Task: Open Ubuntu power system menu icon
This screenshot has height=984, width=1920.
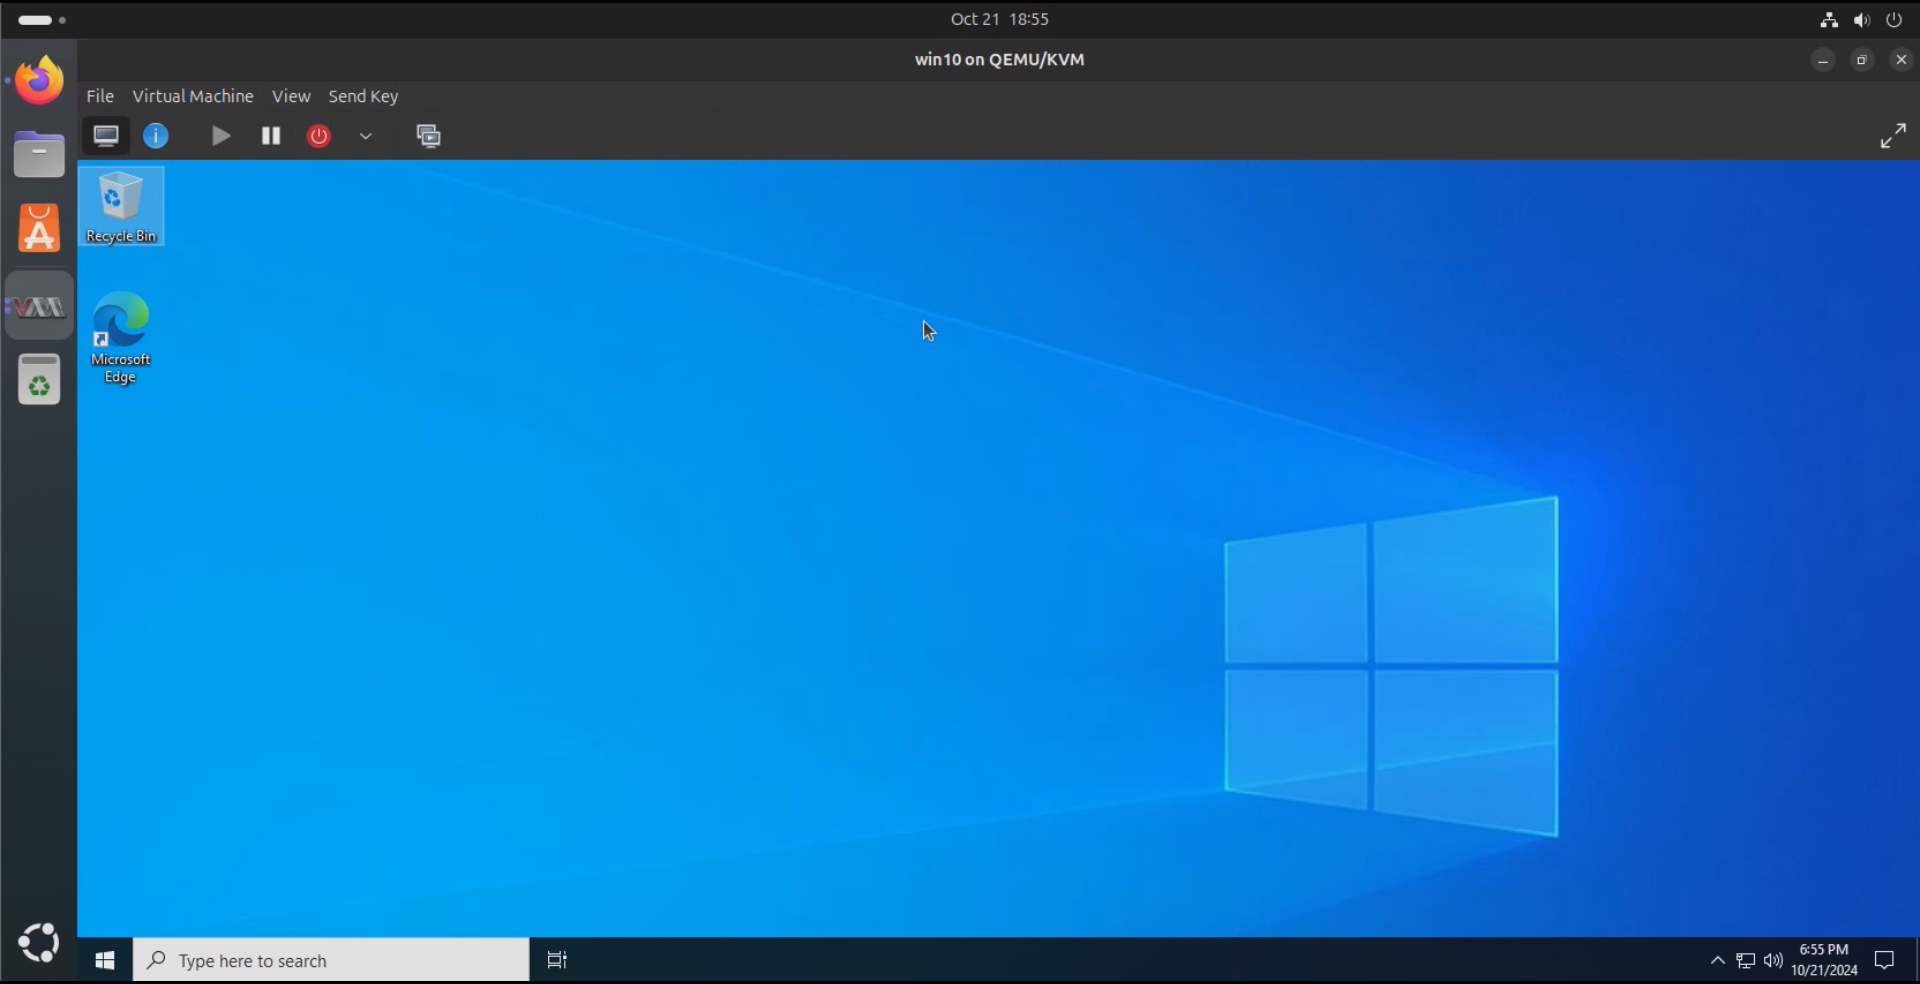Action: pyautogui.click(x=1894, y=20)
